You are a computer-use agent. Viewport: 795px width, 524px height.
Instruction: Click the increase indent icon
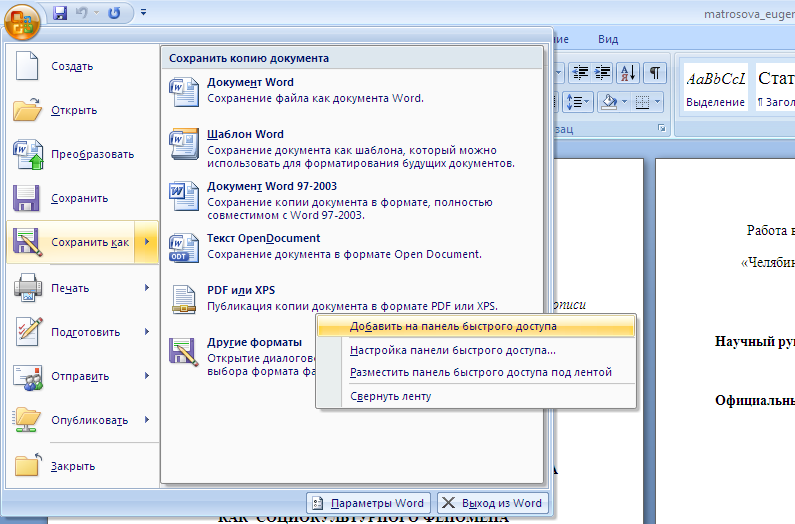click(603, 72)
